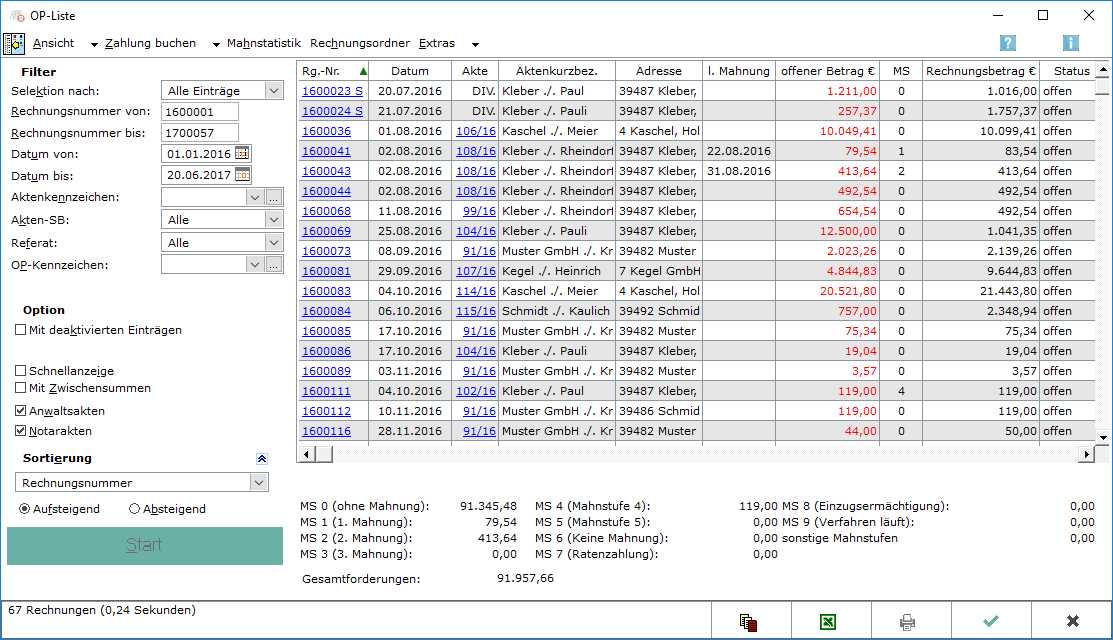This screenshot has height=640, width=1113.
Task: Click the Rechnungsnummer bis input field
Action: (x=199, y=133)
